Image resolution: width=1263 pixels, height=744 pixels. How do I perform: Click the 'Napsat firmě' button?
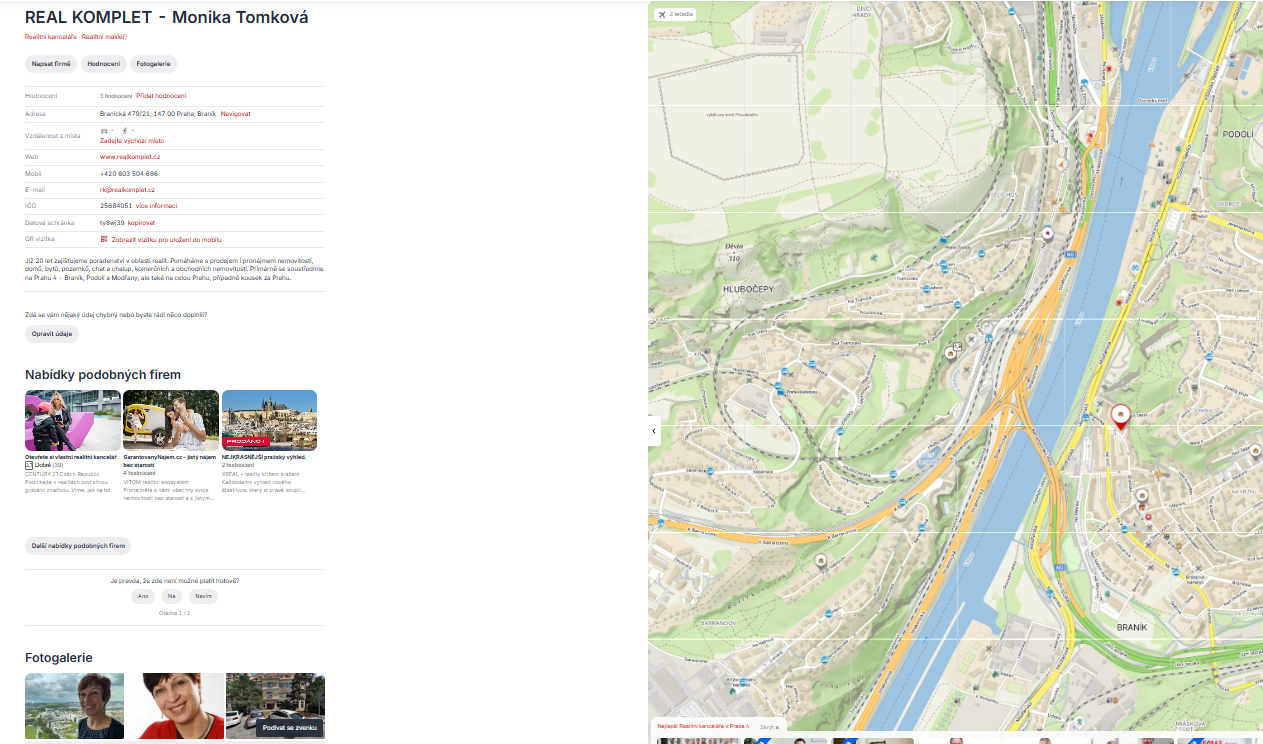(51, 64)
